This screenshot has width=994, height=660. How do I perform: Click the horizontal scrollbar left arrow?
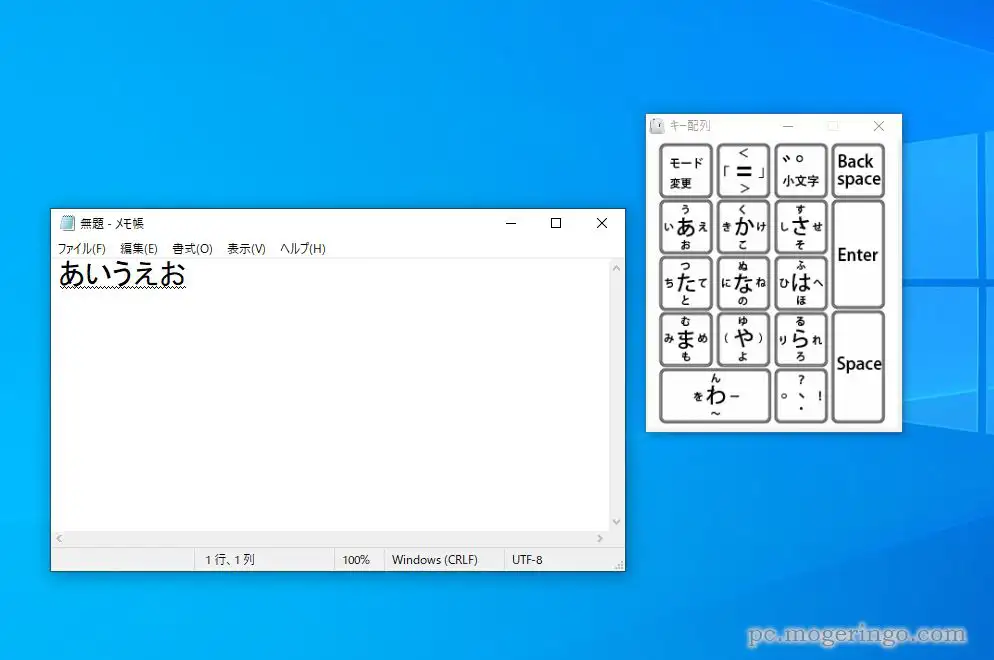tap(59, 538)
